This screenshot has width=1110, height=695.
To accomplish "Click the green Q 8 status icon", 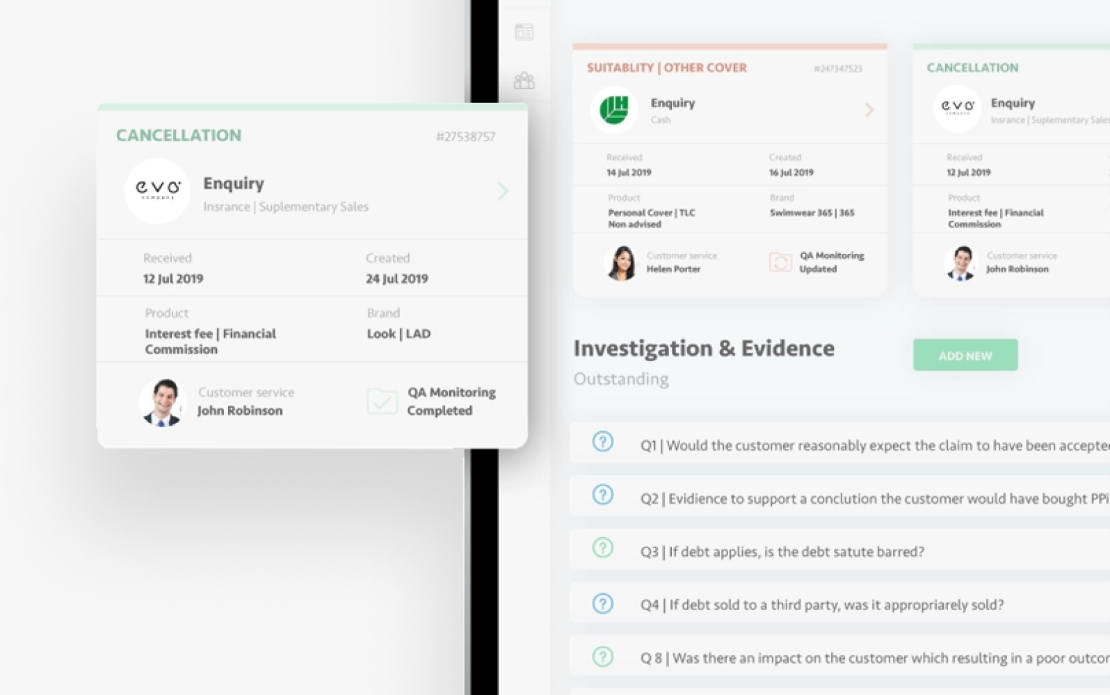I will point(602,656).
